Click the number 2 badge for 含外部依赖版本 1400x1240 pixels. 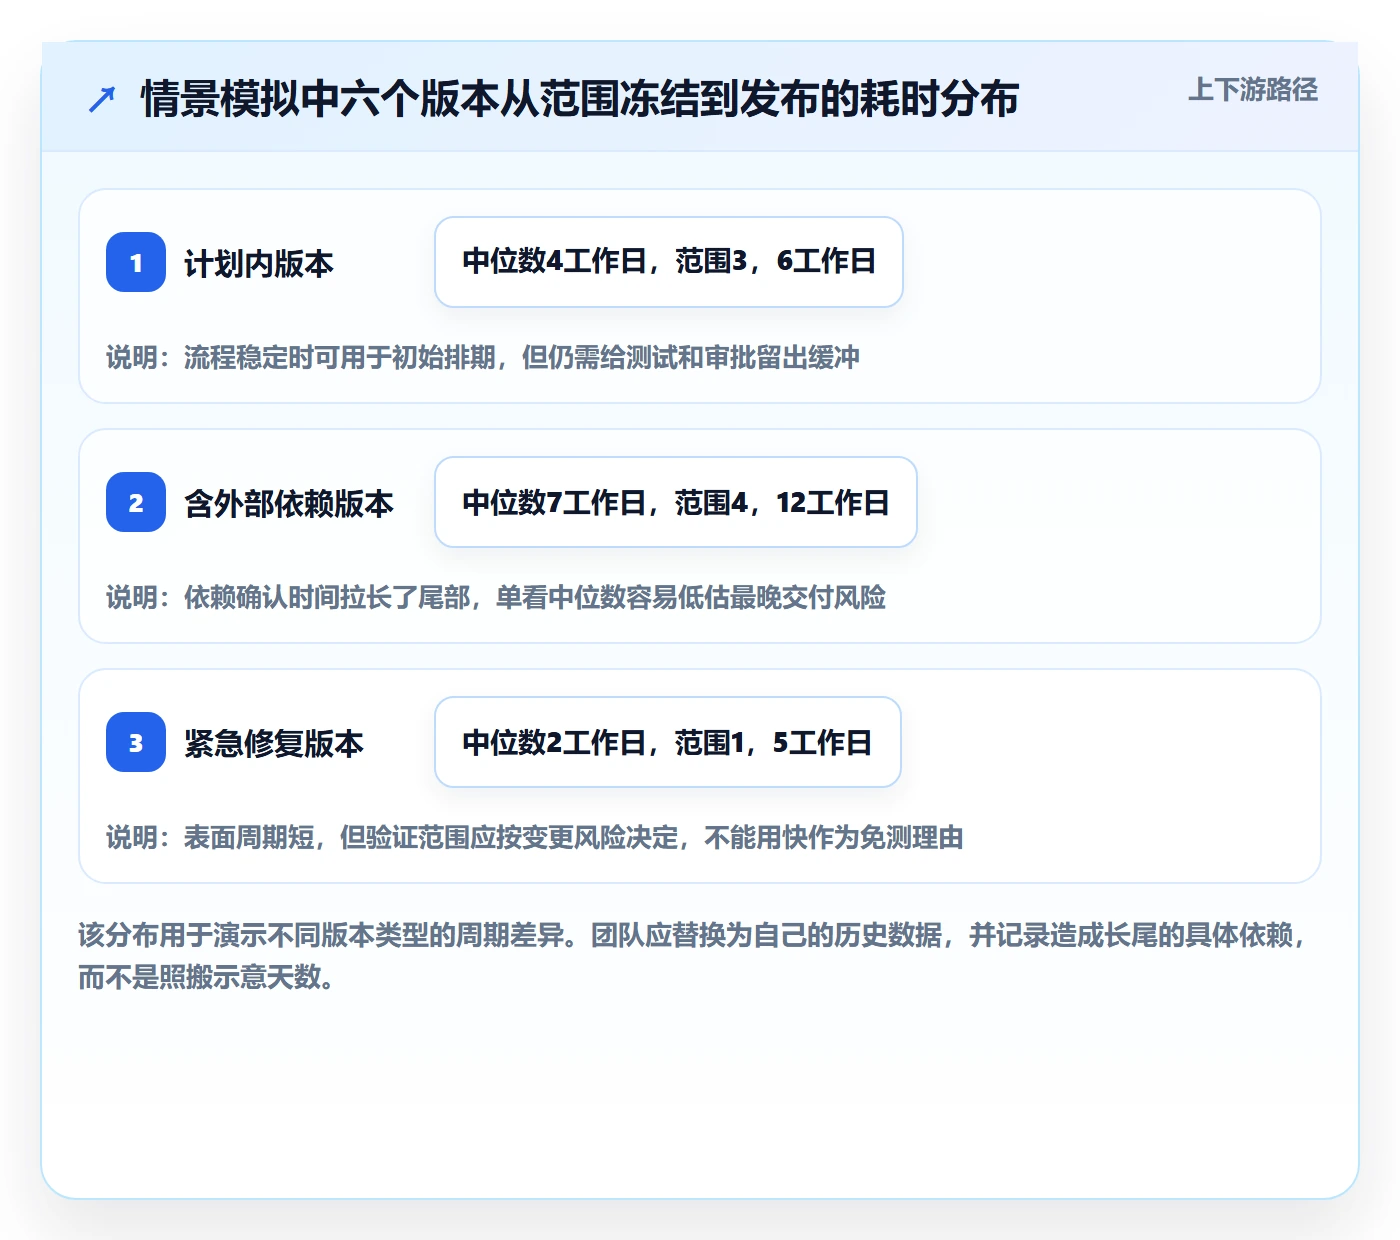136,502
